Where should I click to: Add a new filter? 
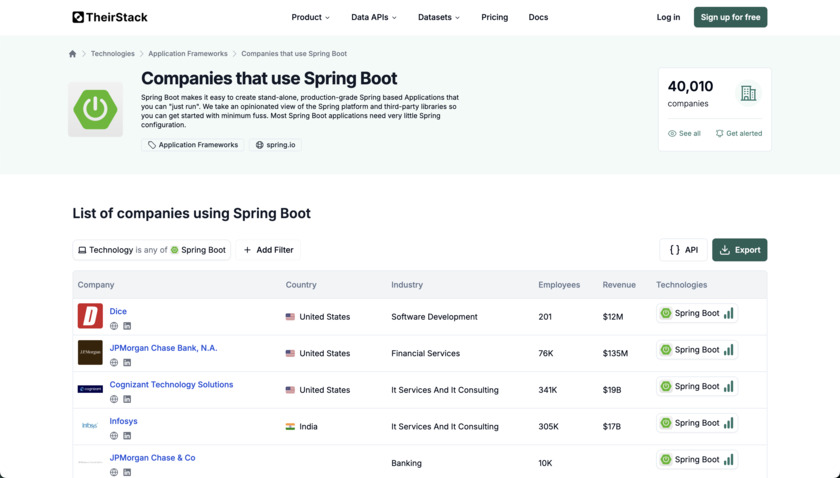pyautogui.click(x=269, y=250)
